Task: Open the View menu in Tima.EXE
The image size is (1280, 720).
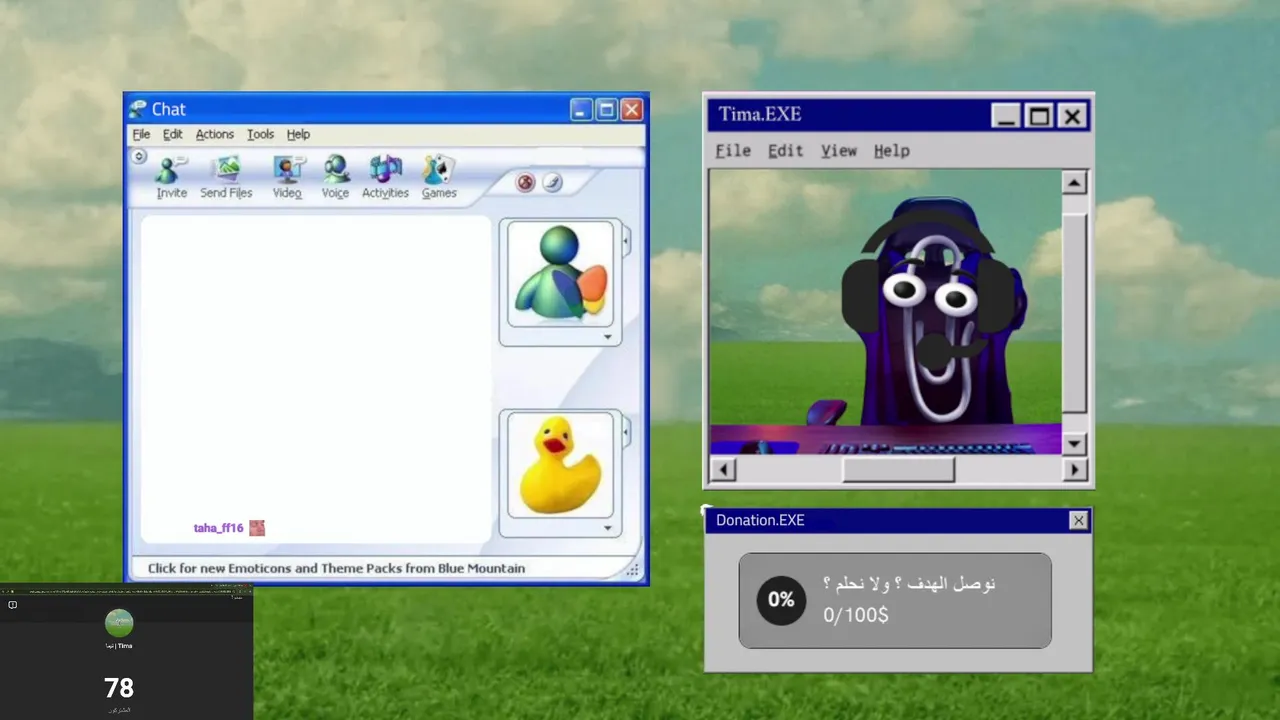Action: tap(839, 150)
